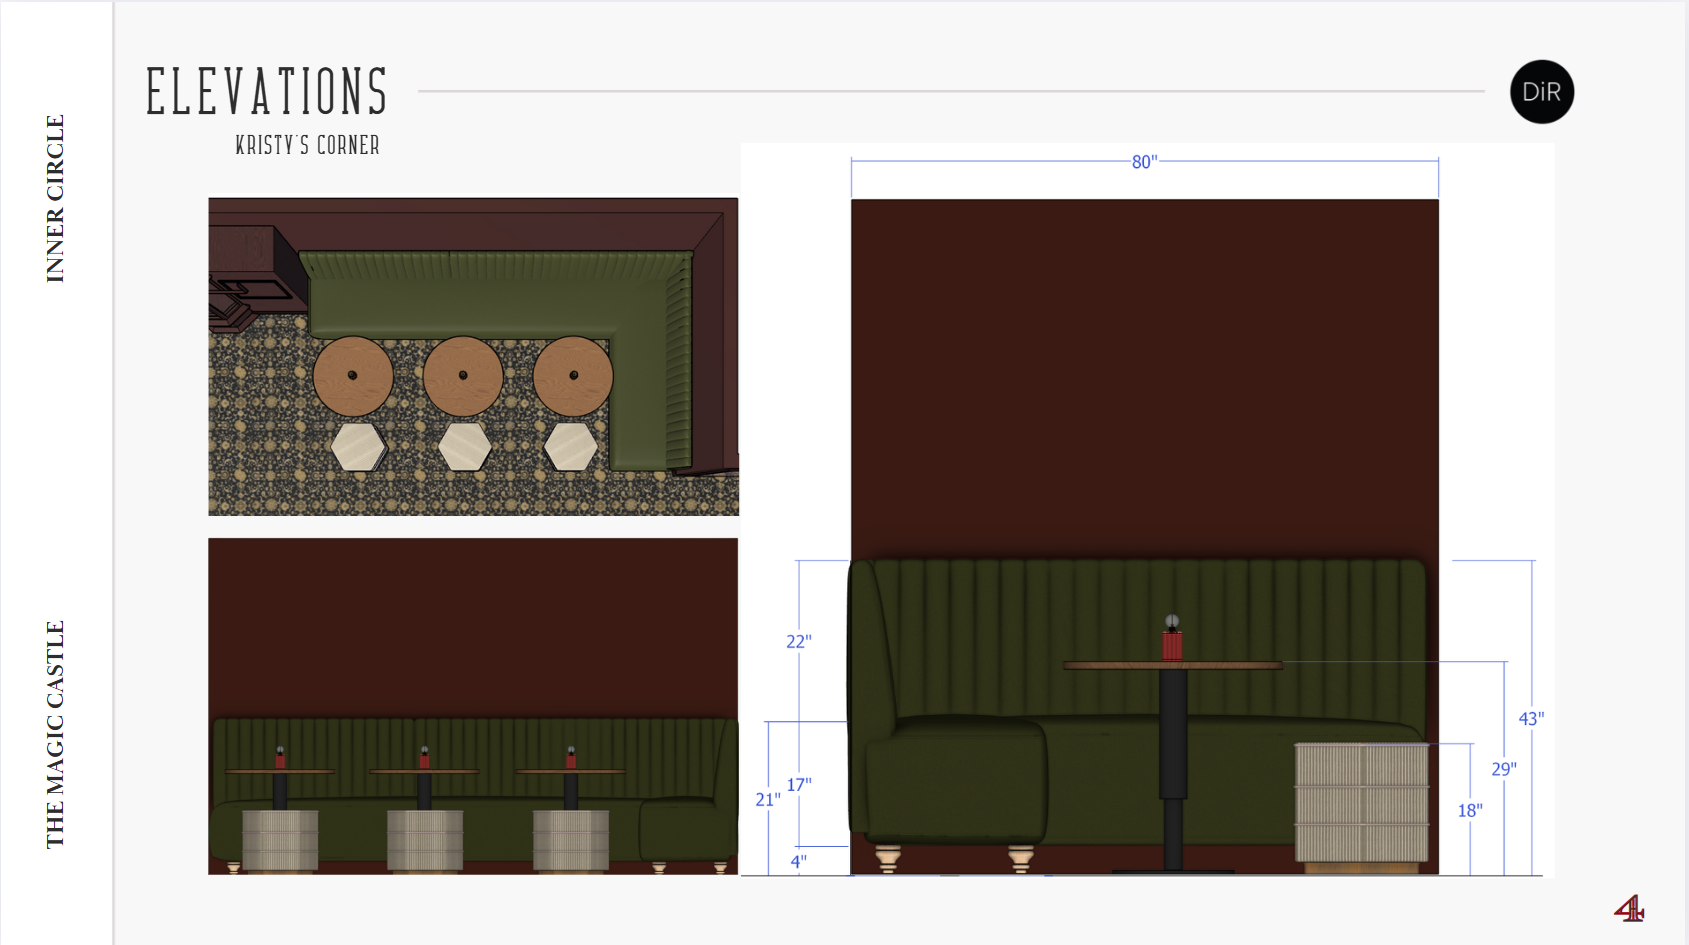Screen dimensions: 1689x945
Task: Click the ribbed stool in the large elevation
Action: pyautogui.click(x=1361, y=802)
